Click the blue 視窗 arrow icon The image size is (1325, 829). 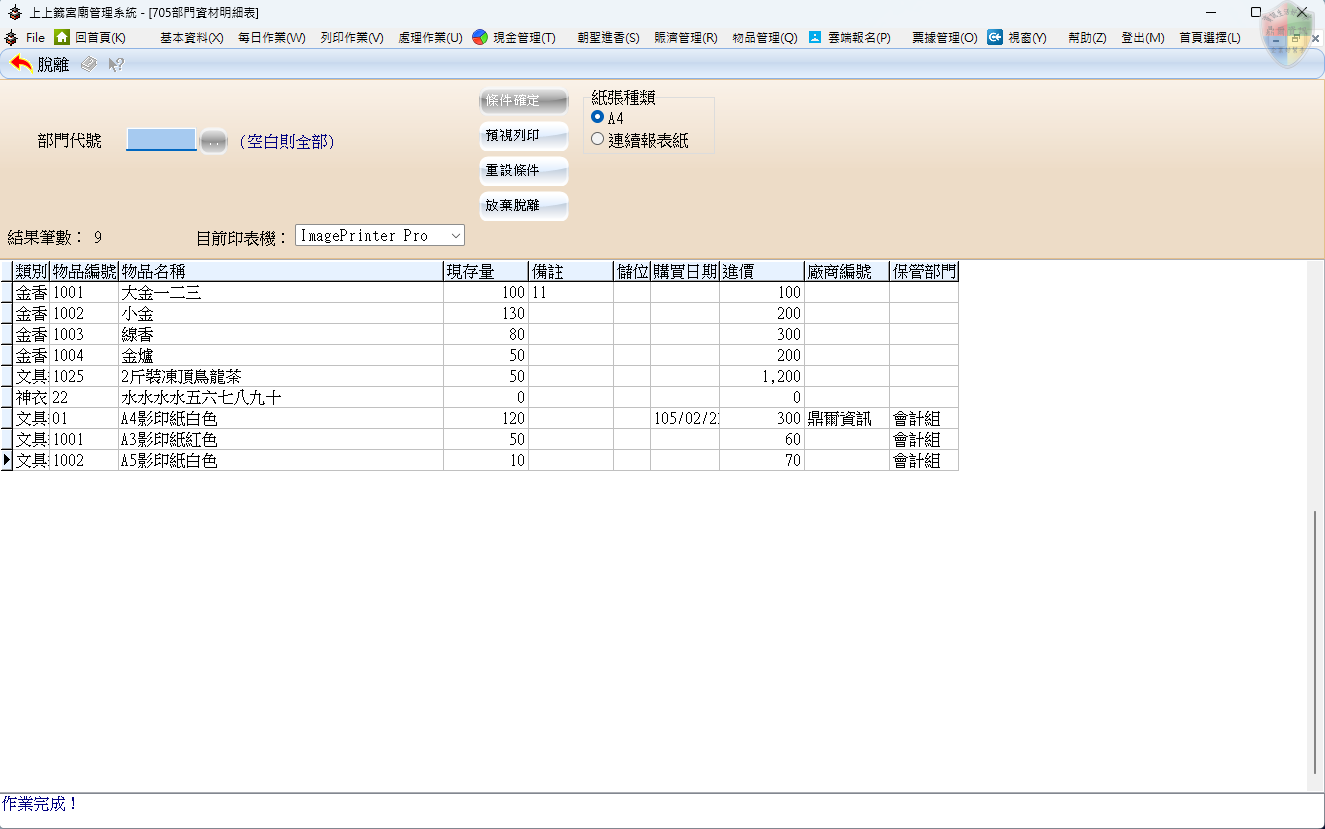[x=995, y=37]
